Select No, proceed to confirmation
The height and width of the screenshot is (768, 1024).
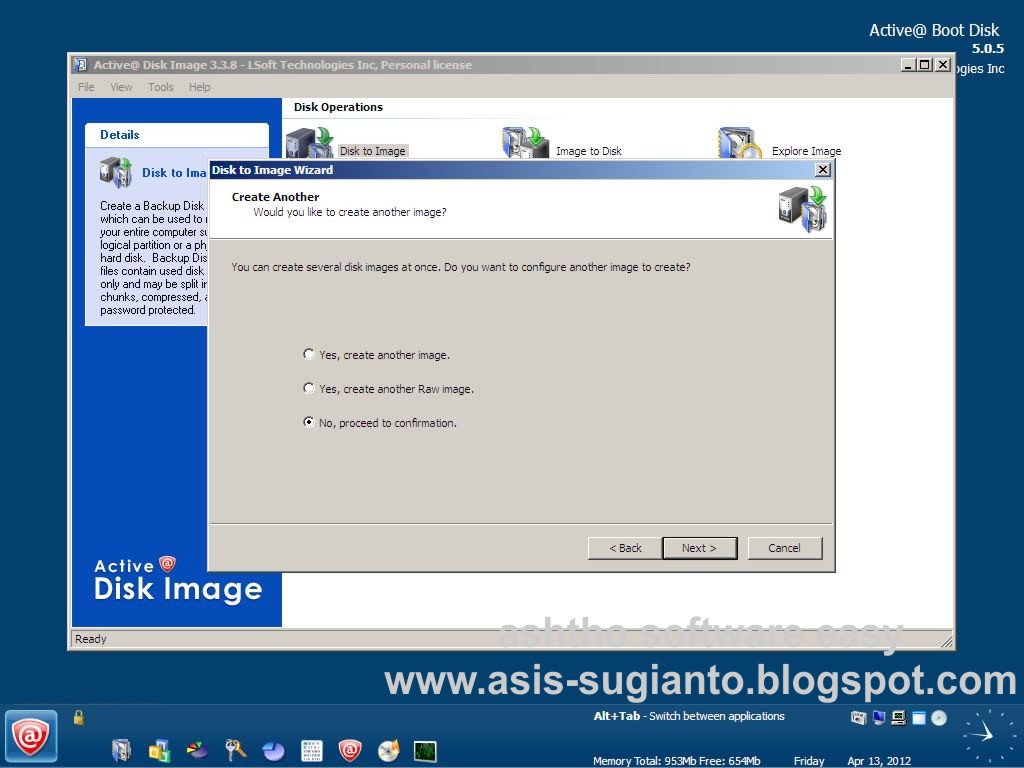coord(308,422)
